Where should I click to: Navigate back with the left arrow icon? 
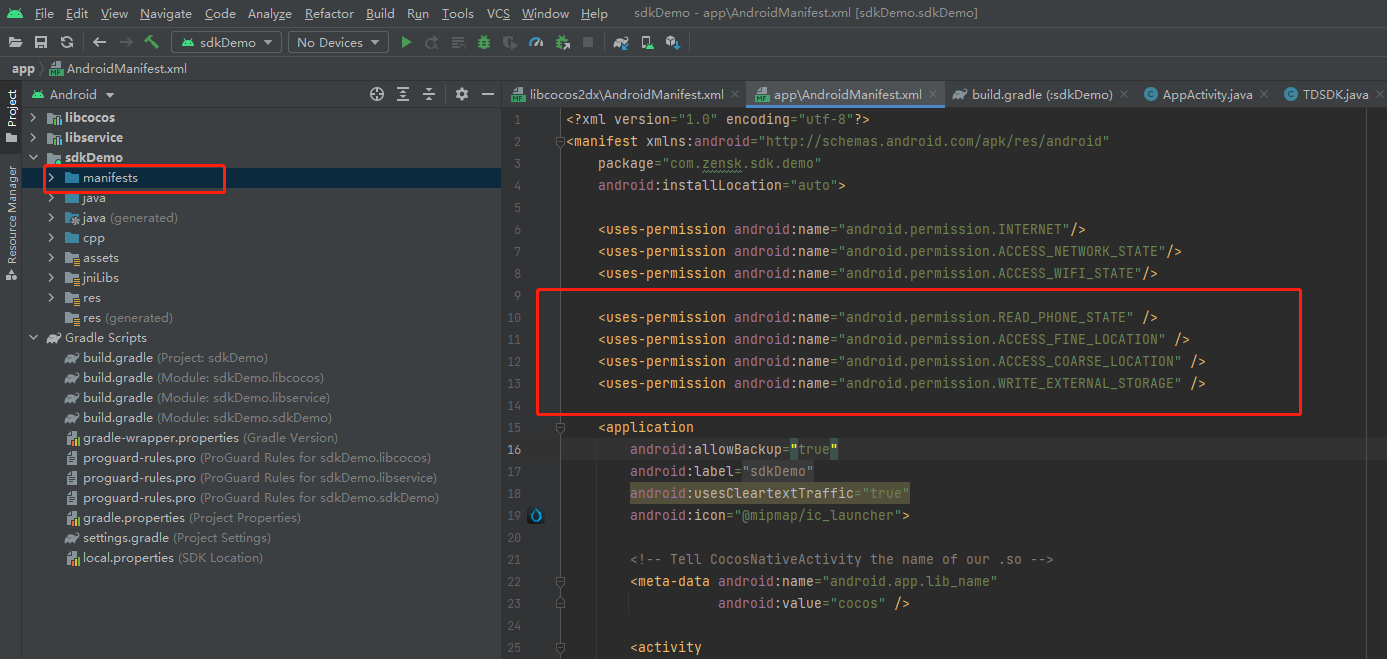99,42
